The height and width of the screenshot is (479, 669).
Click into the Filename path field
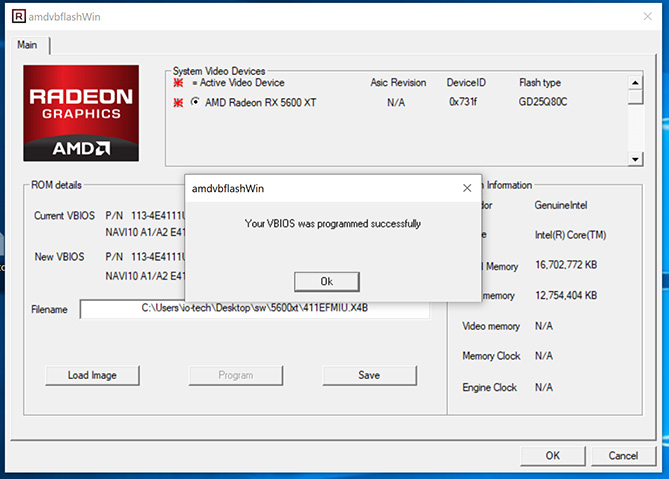click(255, 308)
